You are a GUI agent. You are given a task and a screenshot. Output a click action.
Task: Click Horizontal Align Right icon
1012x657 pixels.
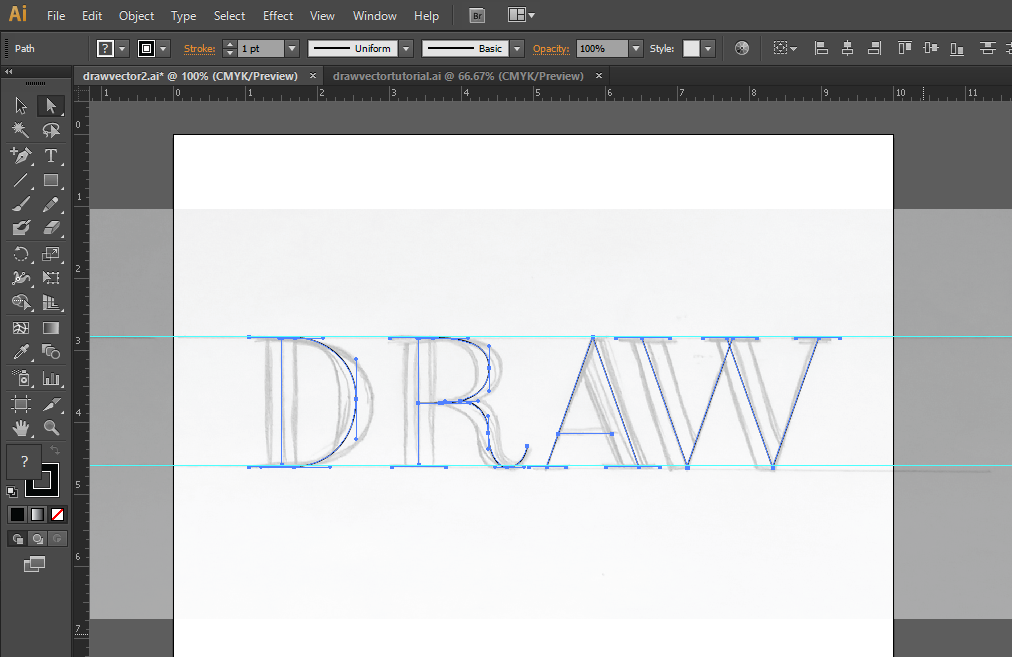[875, 48]
